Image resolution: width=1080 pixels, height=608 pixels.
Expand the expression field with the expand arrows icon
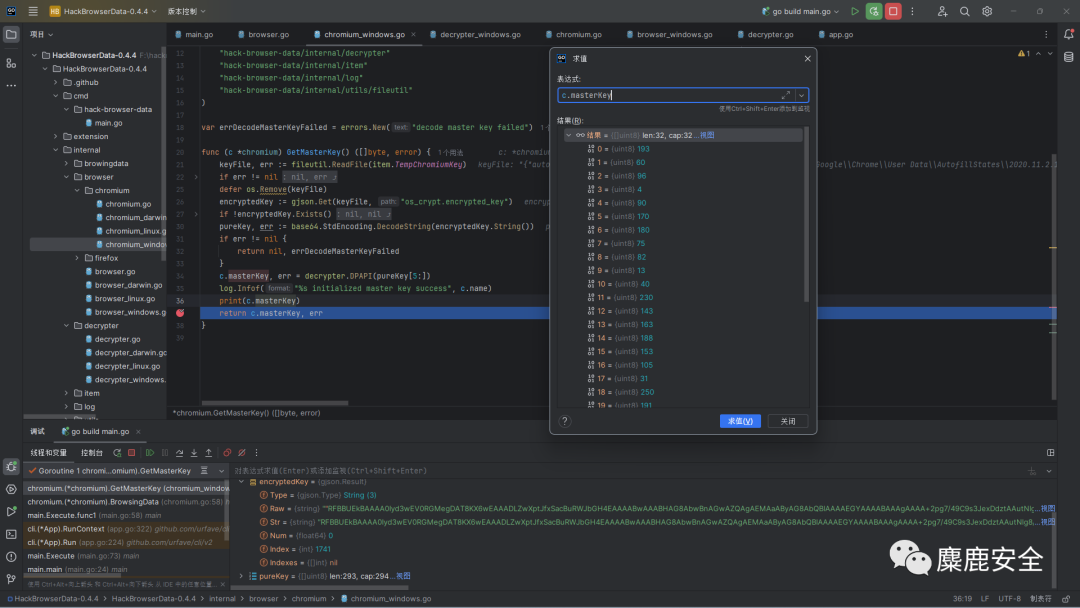pos(785,95)
